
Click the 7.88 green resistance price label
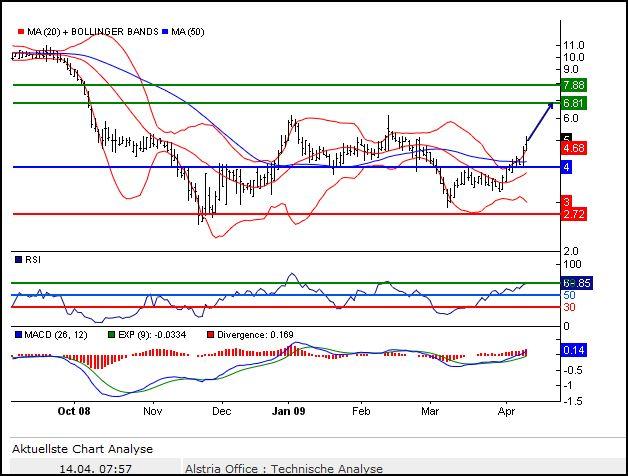(574, 85)
